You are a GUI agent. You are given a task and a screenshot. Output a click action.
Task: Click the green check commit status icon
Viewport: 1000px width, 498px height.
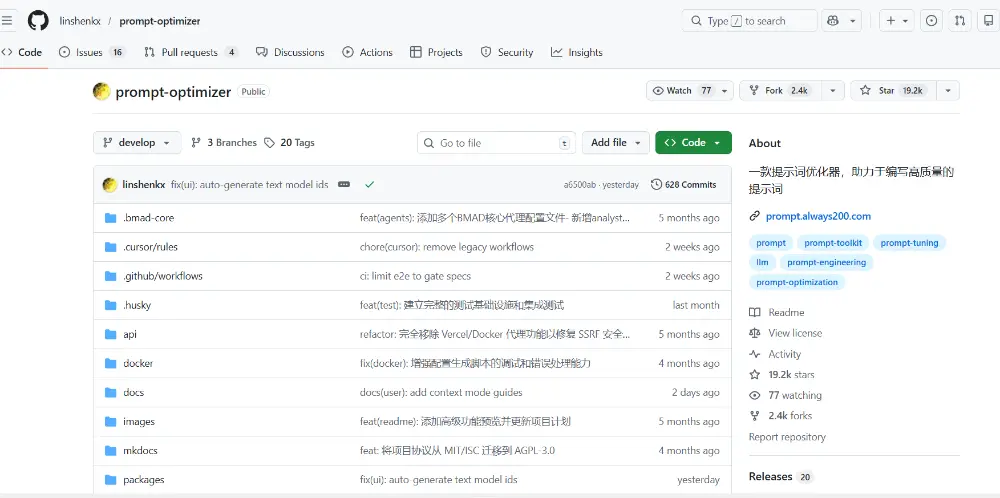tap(370, 184)
